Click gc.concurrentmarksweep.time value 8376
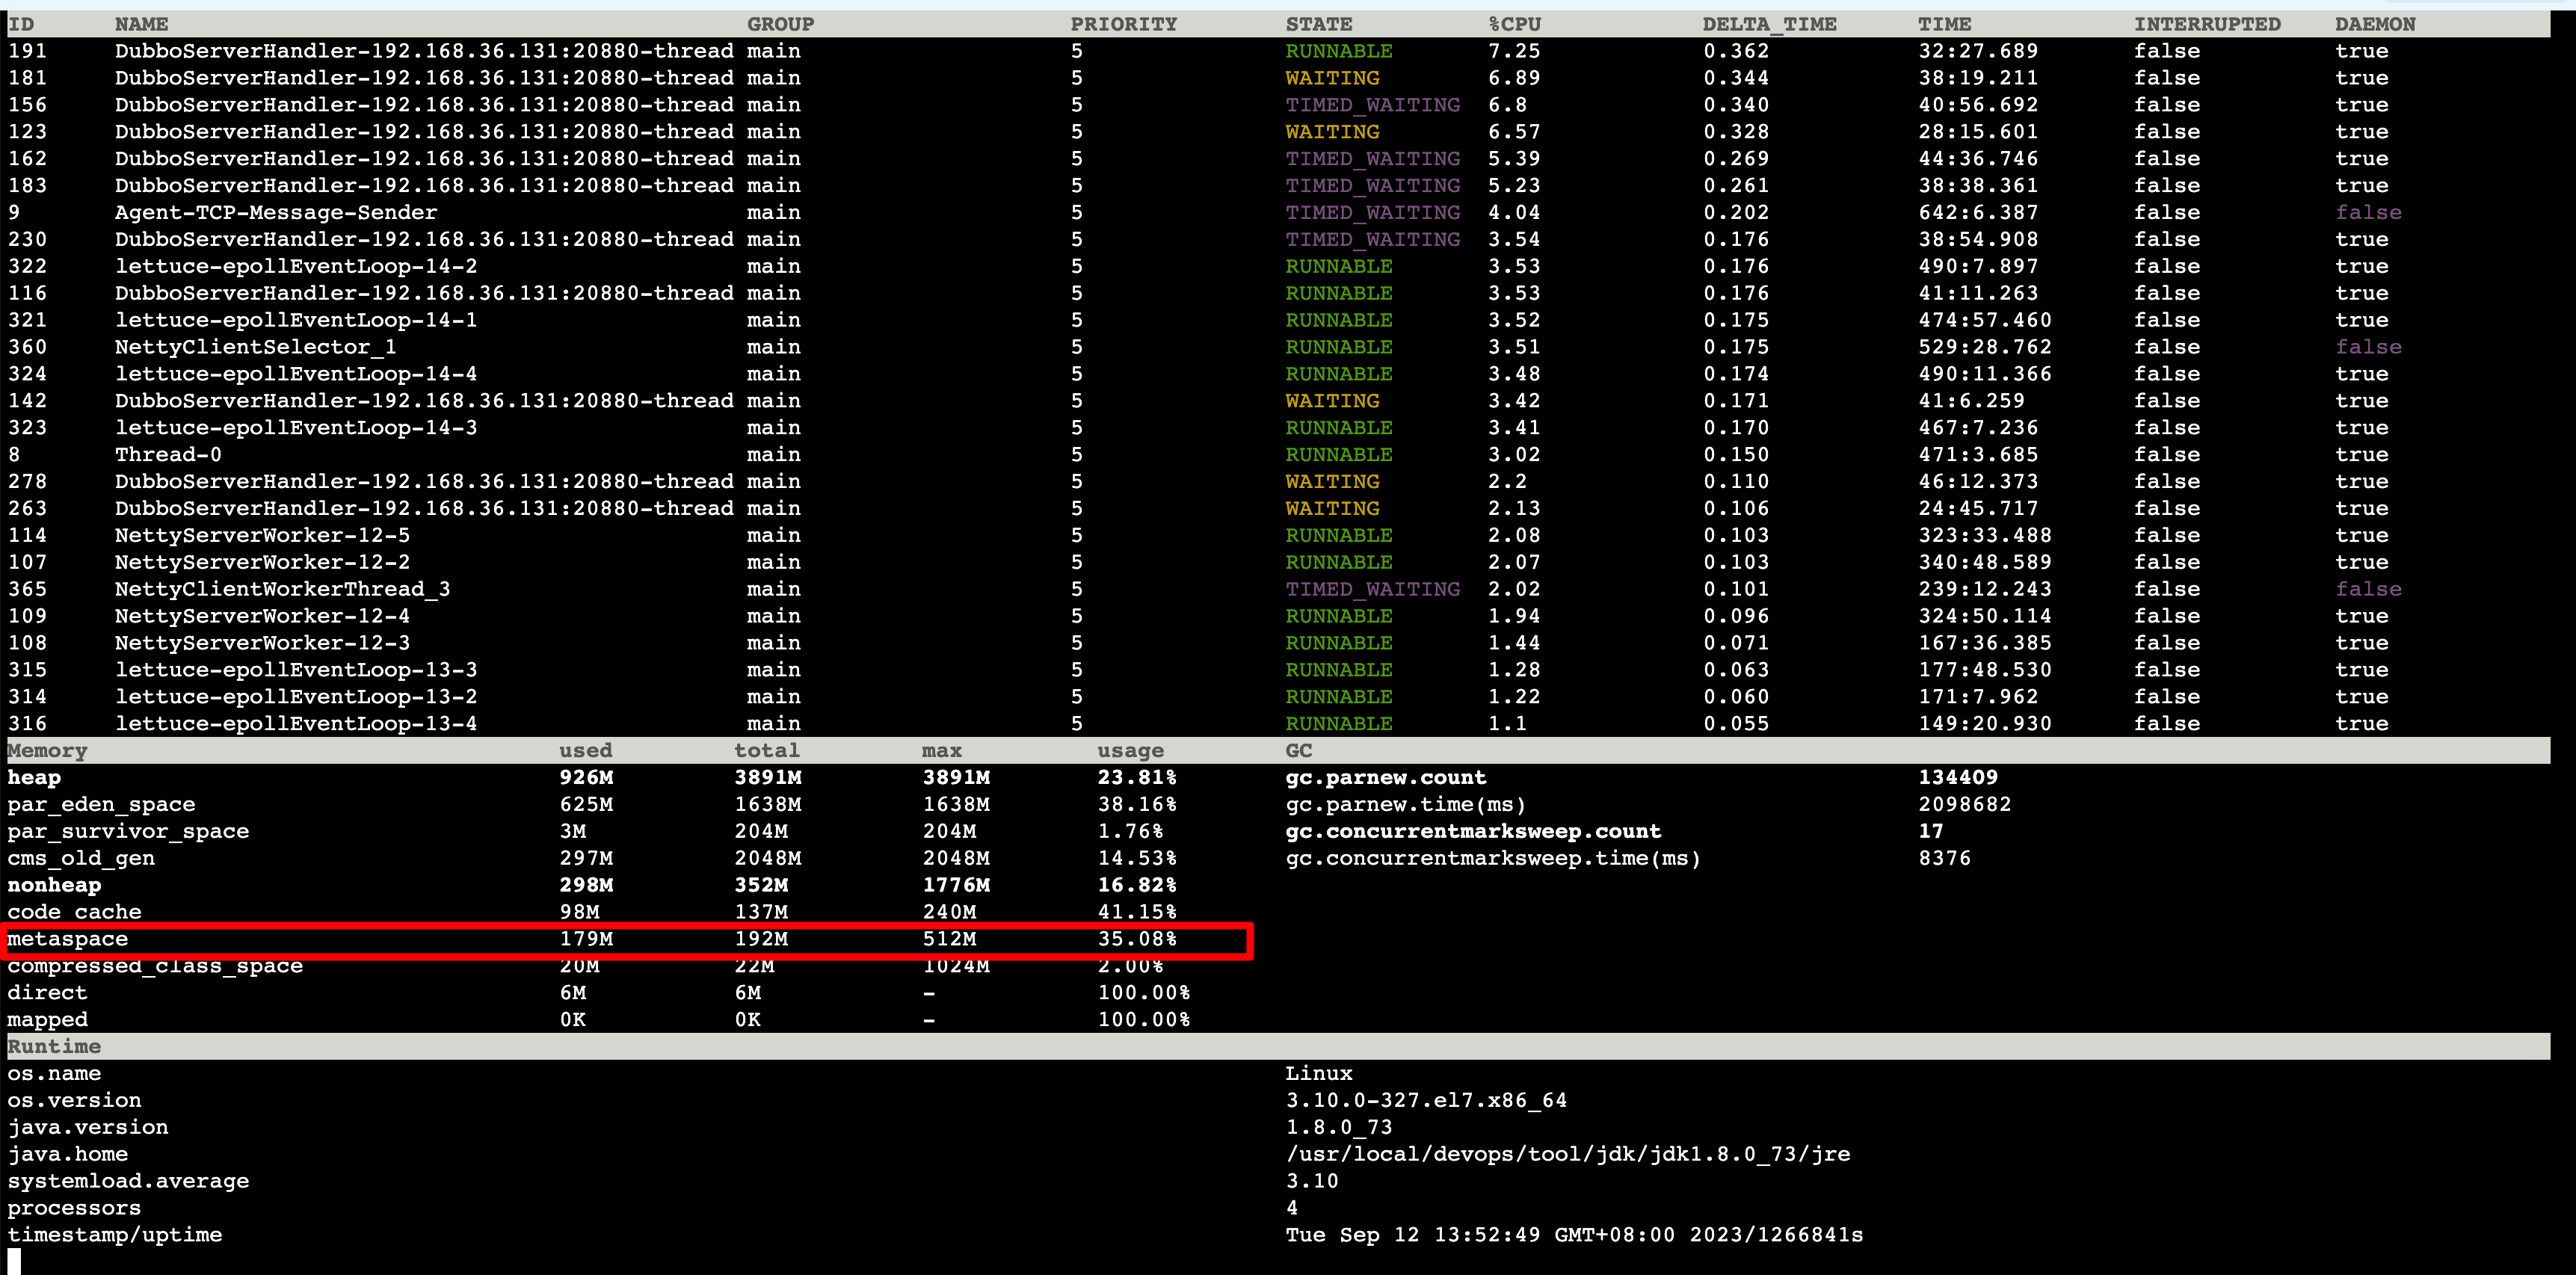Screen dimensions: 2576x1275 click(1945, 859)
